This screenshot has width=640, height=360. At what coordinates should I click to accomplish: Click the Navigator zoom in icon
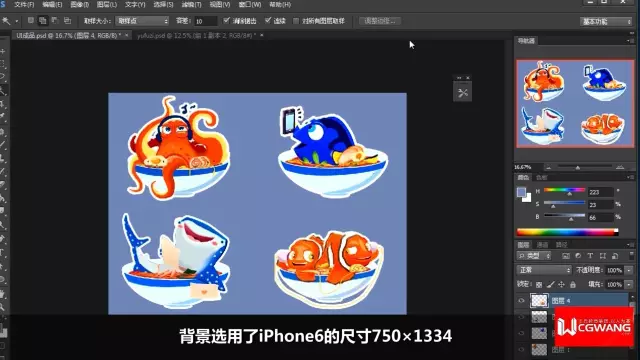[620, 167]
